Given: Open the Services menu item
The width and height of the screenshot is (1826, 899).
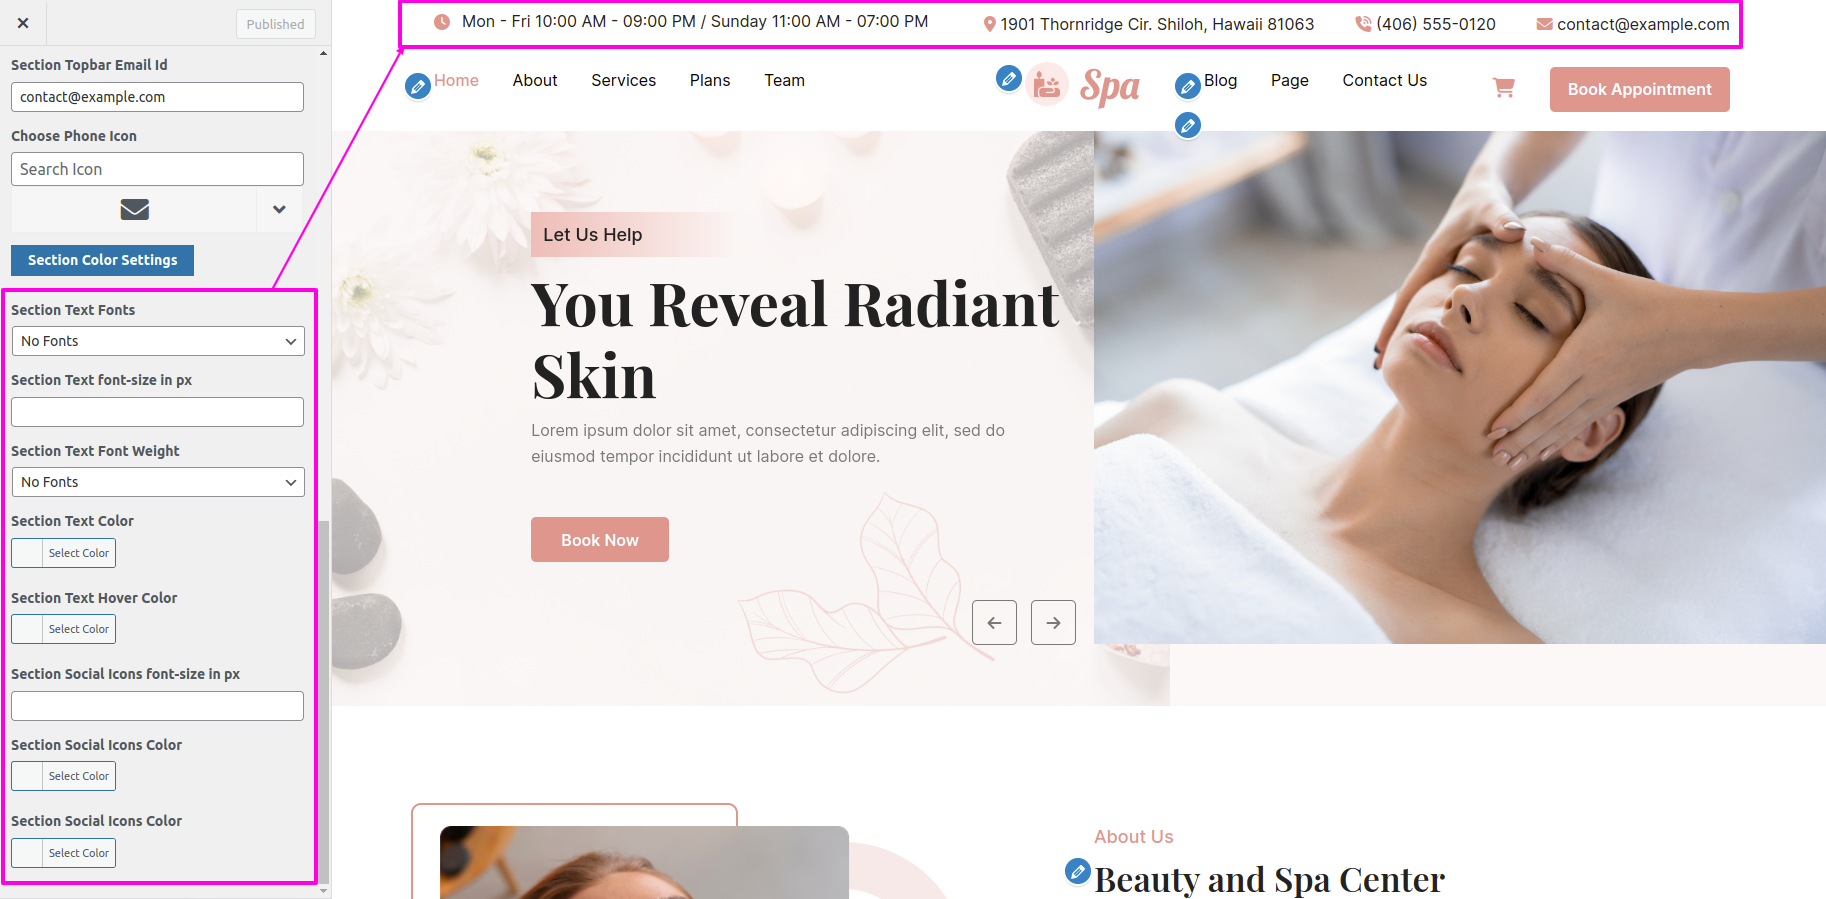Looking at the screenshot, I should pyautogui.click(x=623, y=80).
